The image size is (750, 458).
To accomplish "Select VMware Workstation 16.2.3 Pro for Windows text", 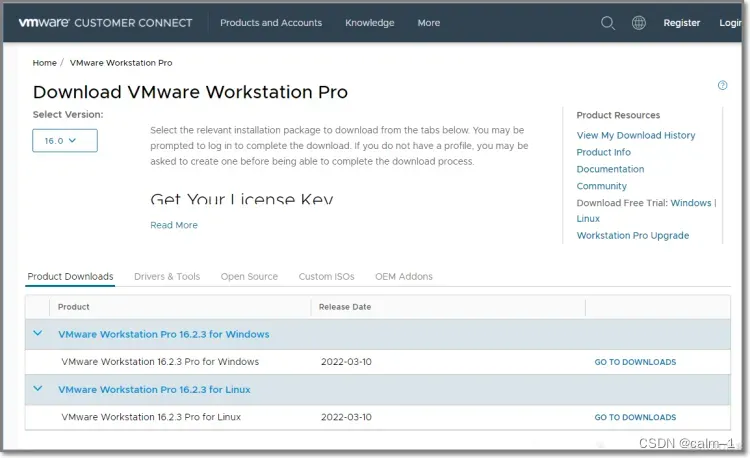I will (160, 361).
